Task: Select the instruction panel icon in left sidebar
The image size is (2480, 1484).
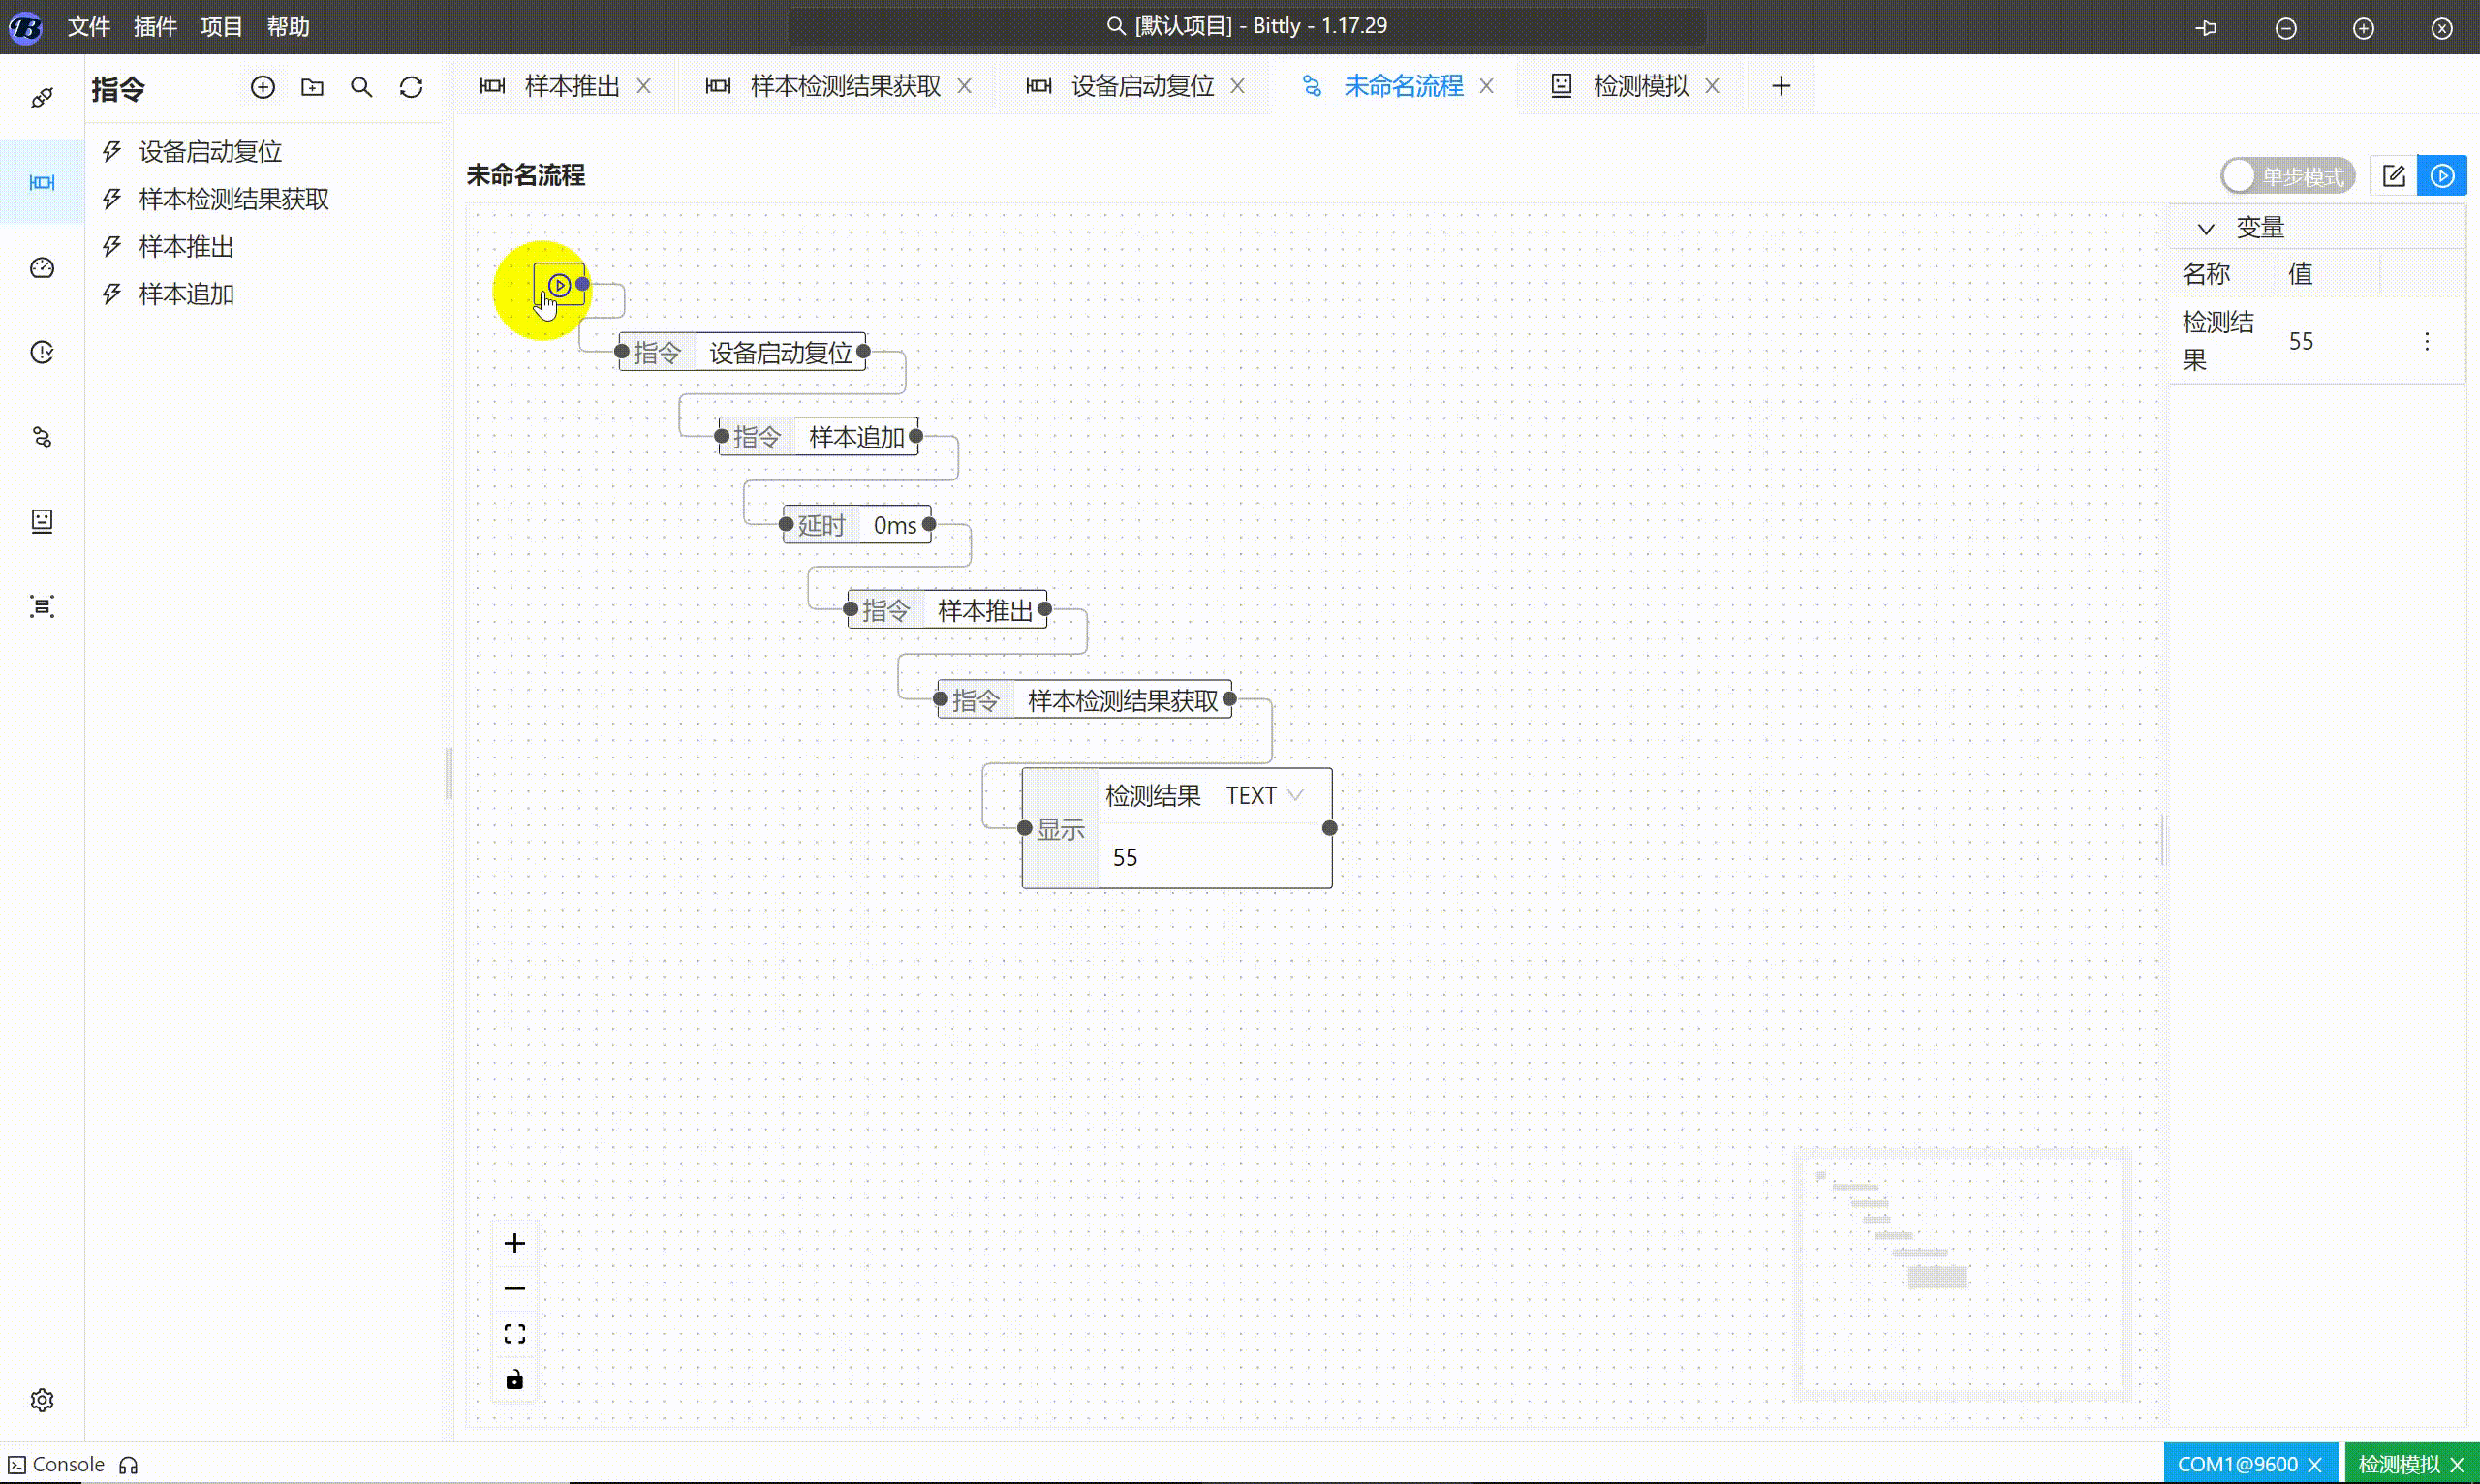Action: click(41, 183)
